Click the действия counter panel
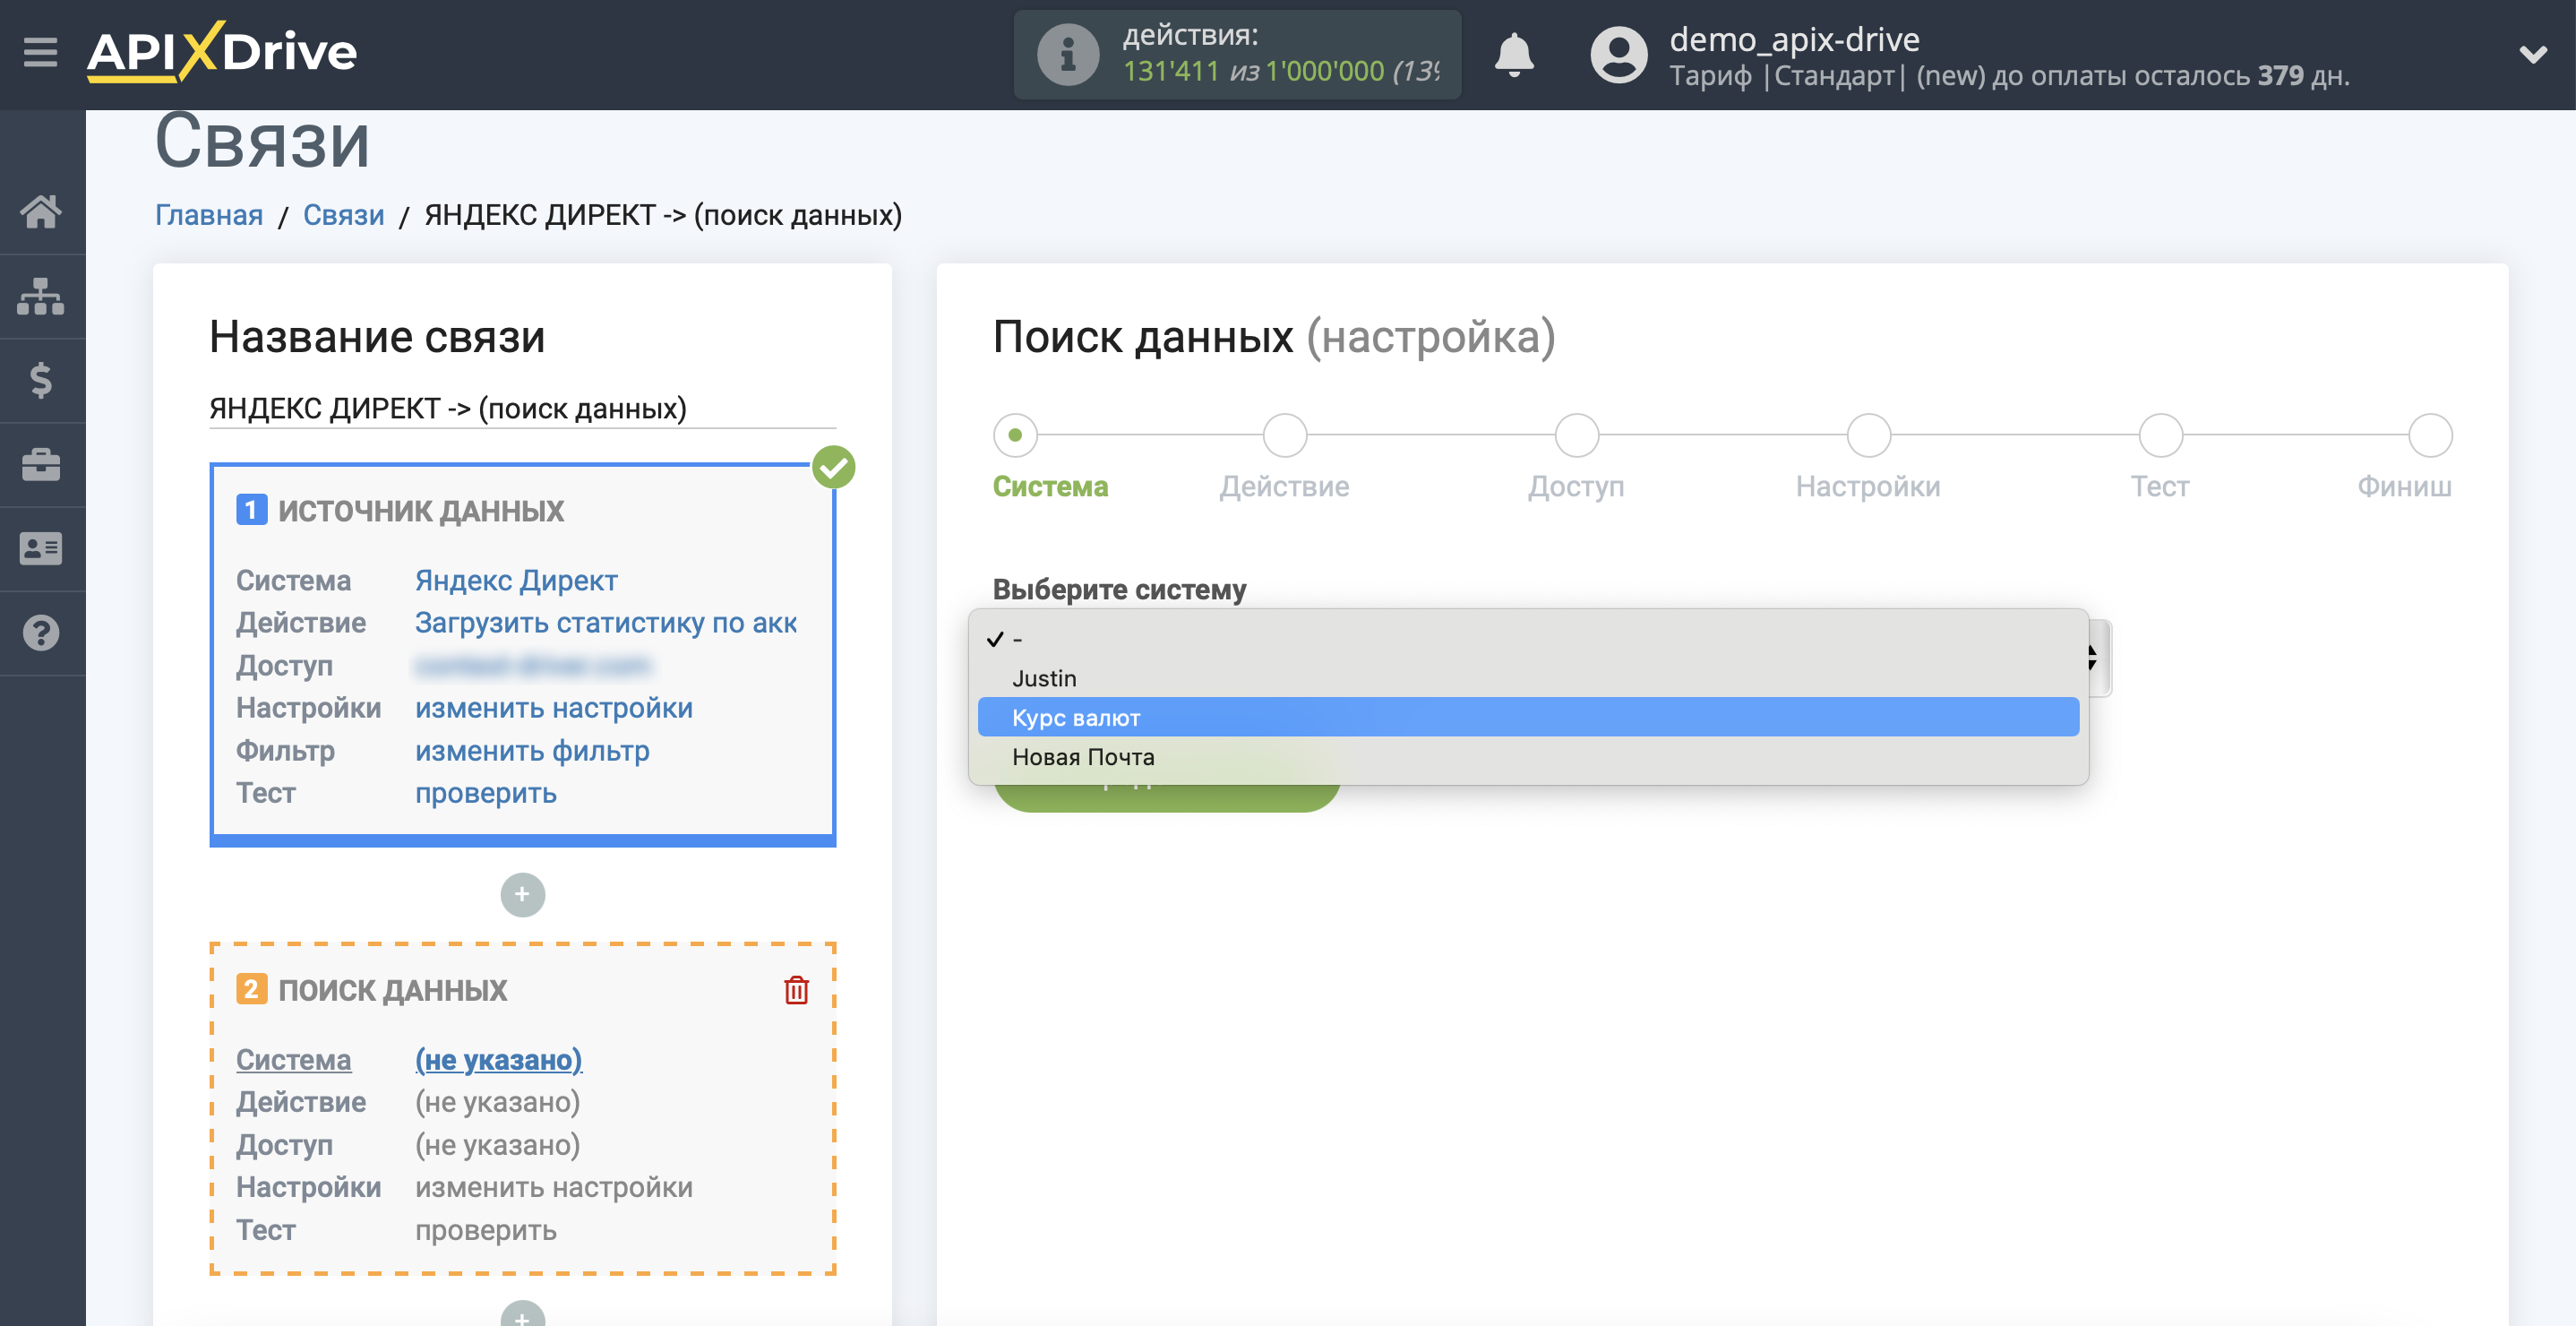The image size is (2576, 1326). coord(1237,54)
